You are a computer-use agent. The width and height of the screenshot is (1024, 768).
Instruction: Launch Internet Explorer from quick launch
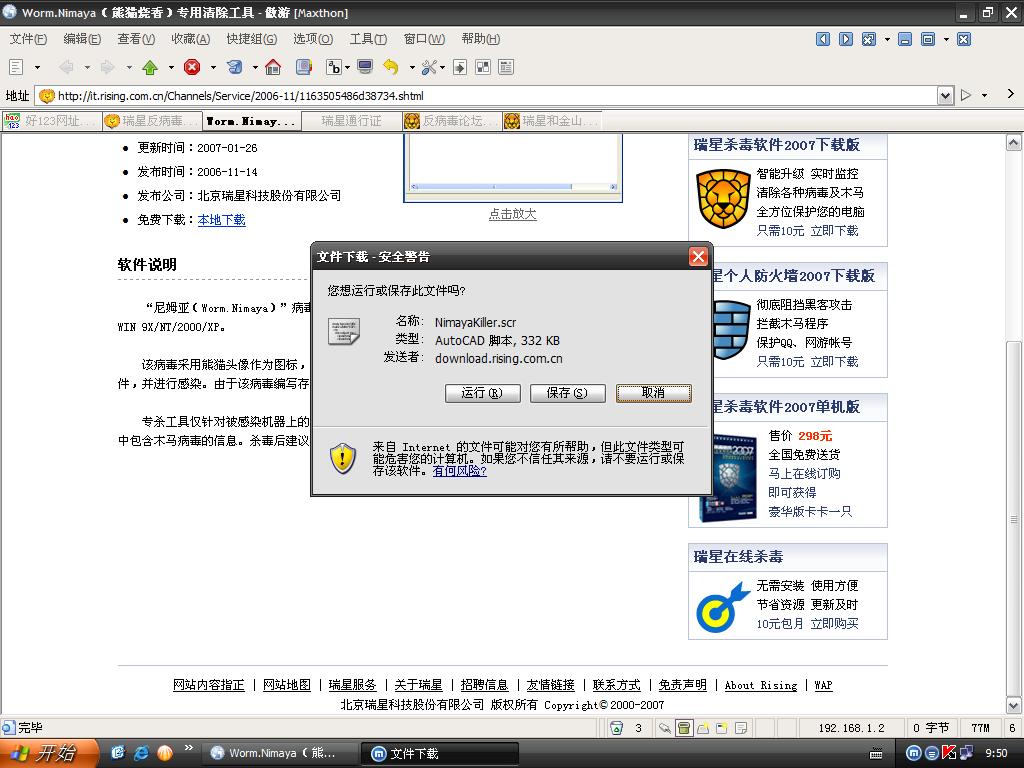141,753
